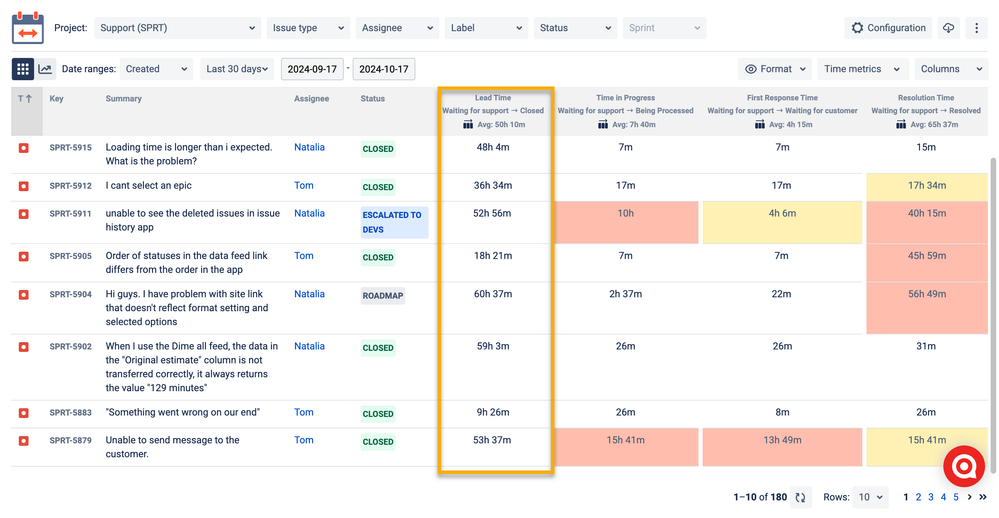999x518 pixels.
Task: Open the three-dot more options menu
Action: pos(977,28)
